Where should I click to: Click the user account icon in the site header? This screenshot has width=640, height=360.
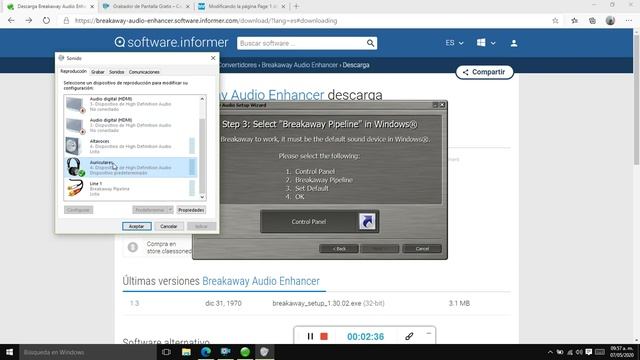tap(514, 43)
